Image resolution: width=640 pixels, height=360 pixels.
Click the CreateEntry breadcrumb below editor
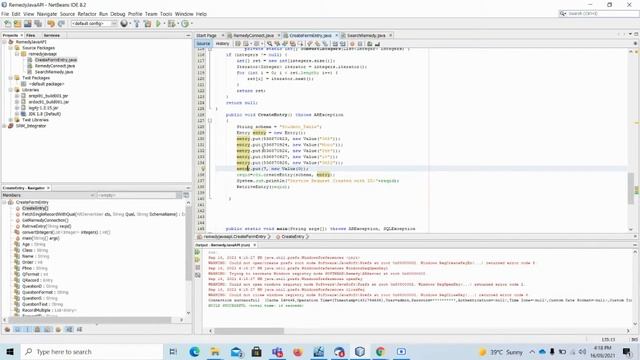(x=293, y=237)
